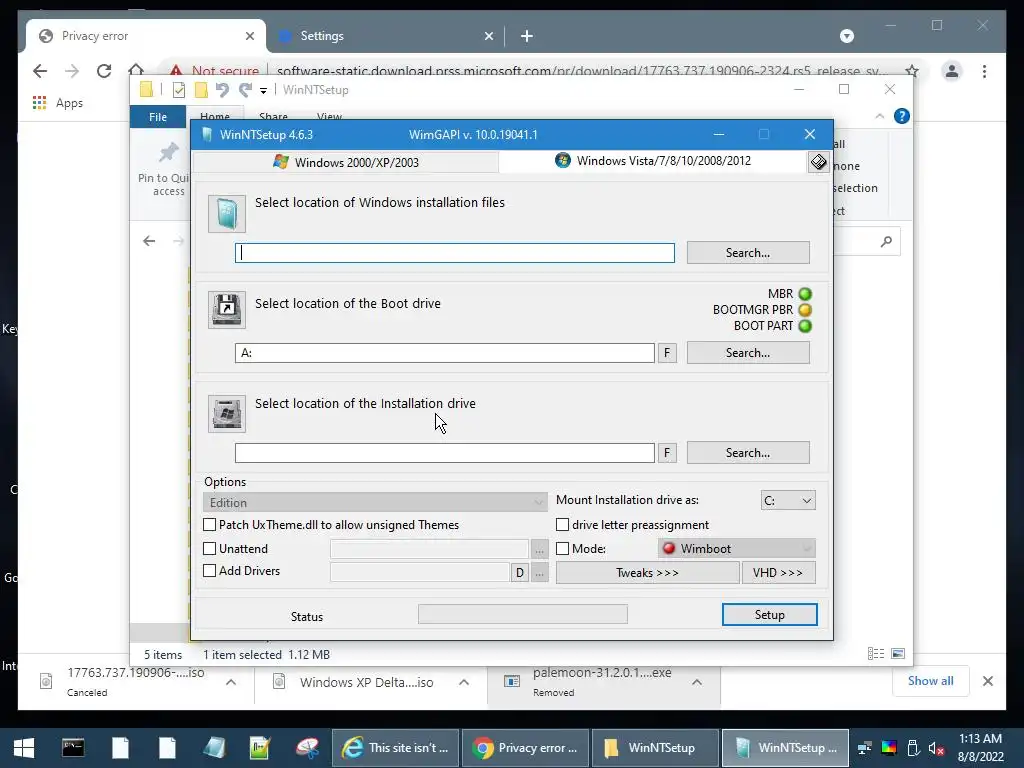The image size is (1024, 768).
Task: Open the Windows Start menu
Action: [24, 748]
